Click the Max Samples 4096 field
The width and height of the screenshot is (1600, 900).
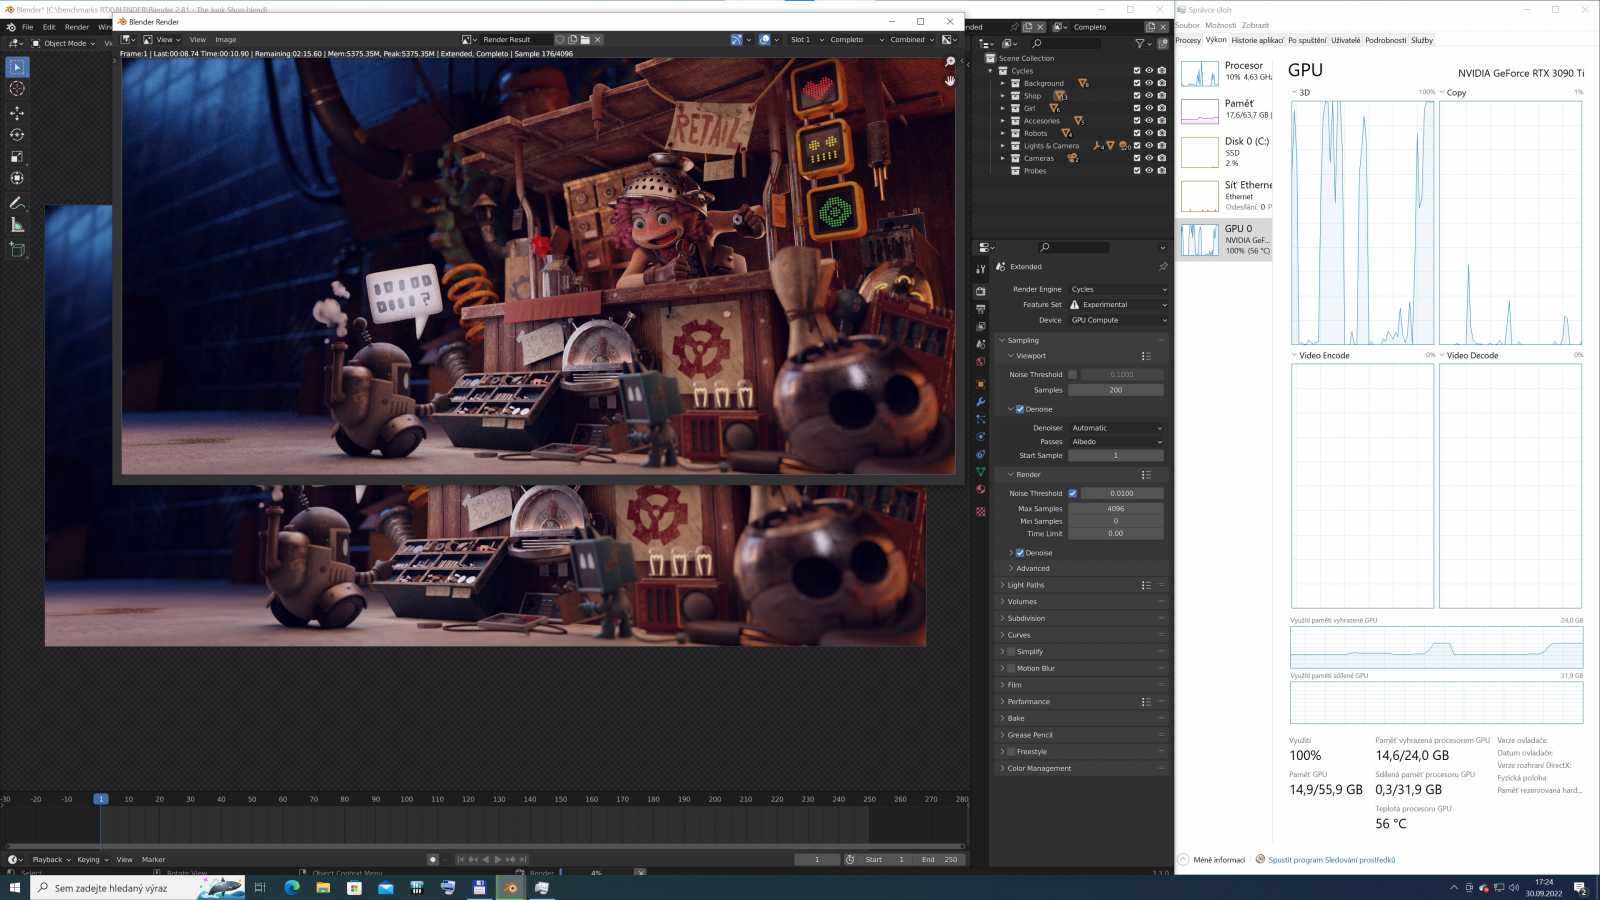click(1116, 509)
